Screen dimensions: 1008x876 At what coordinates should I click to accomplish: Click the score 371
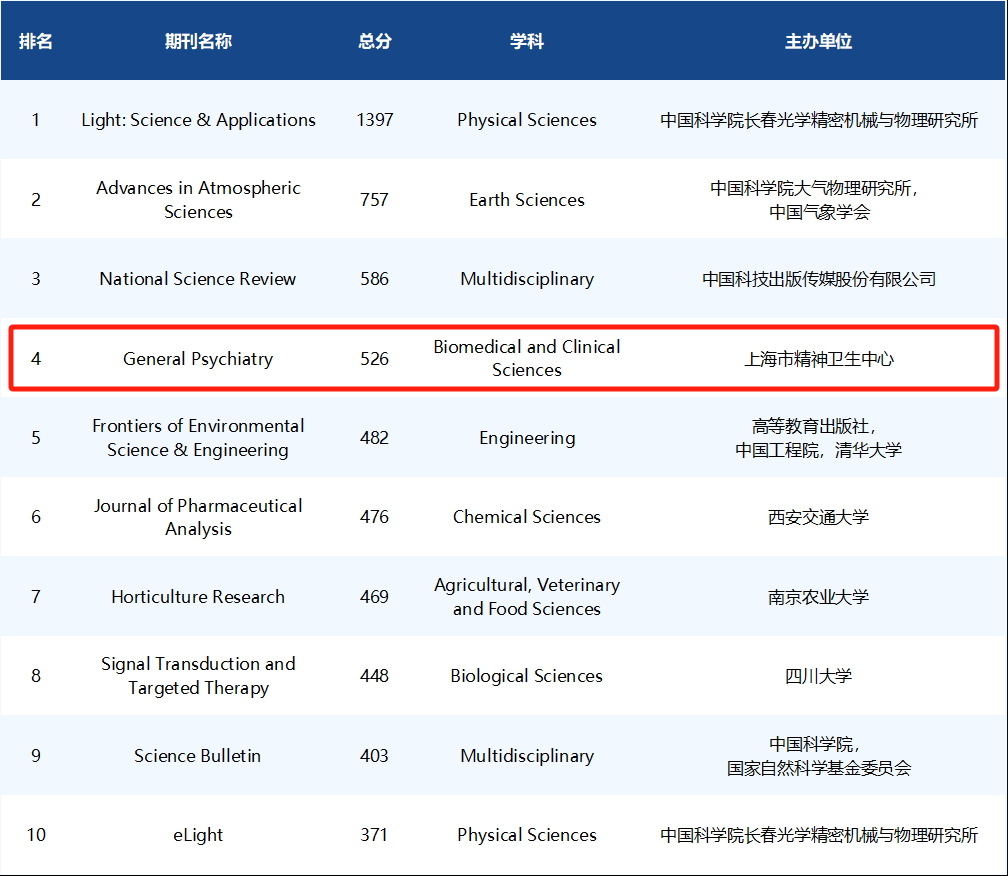[374, 835]
